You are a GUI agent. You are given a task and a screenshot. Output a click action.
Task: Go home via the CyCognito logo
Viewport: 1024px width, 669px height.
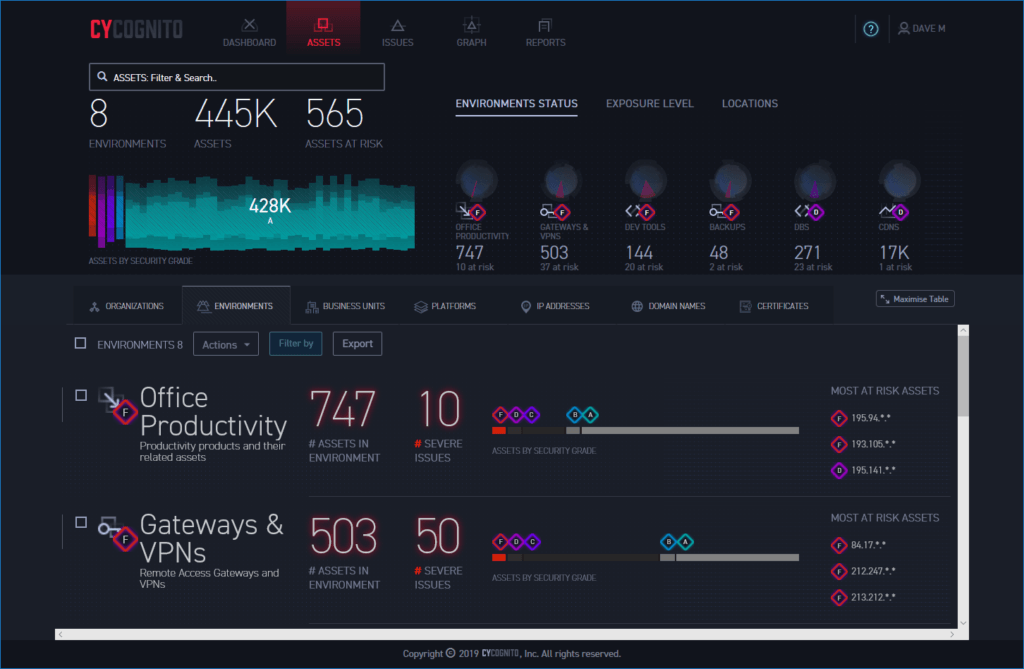136,29
